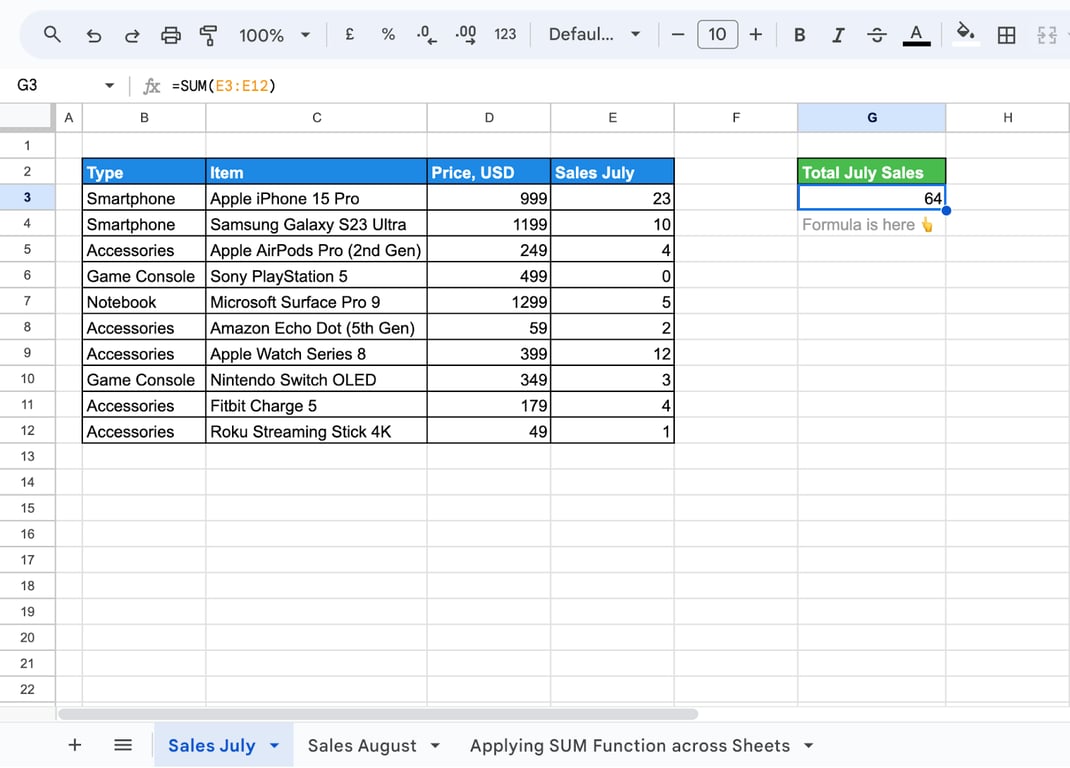Click the fx function icon
This screenshot has height=768, width=1070.
(x=151, y=85)
